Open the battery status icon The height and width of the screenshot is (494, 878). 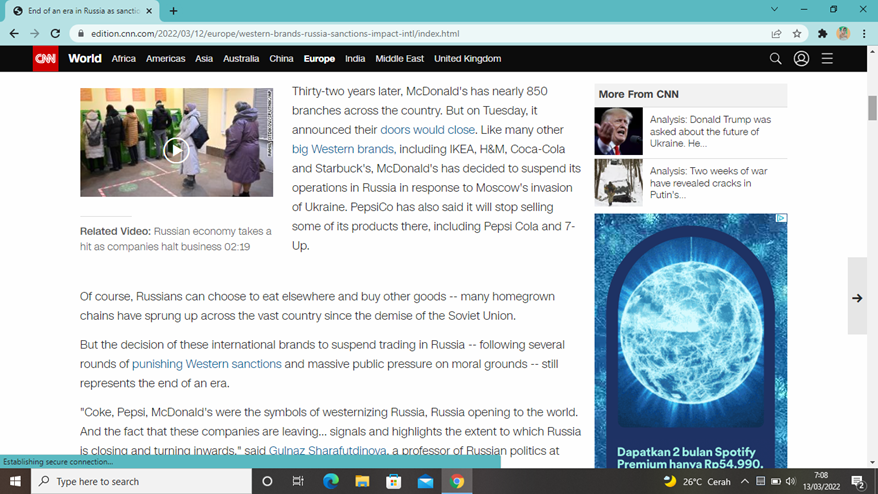click(776, 481)
